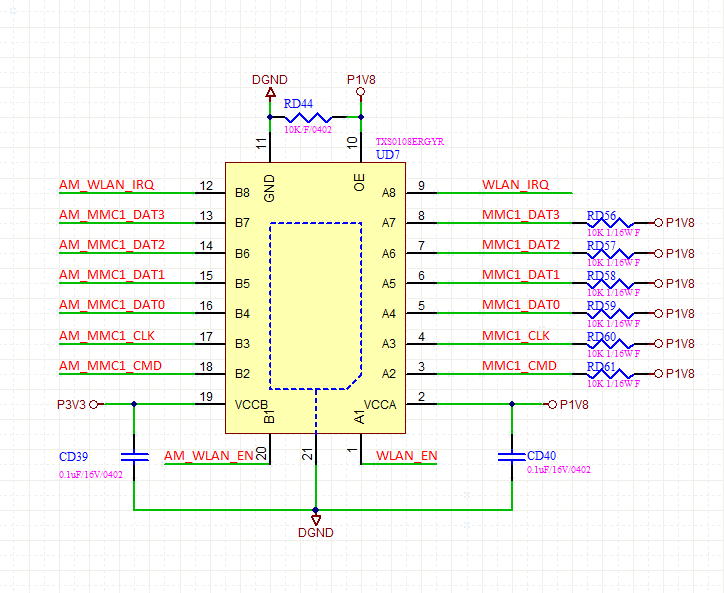Click the CD39 designator label
724x593 pixels.
click(x=73, y=457)
